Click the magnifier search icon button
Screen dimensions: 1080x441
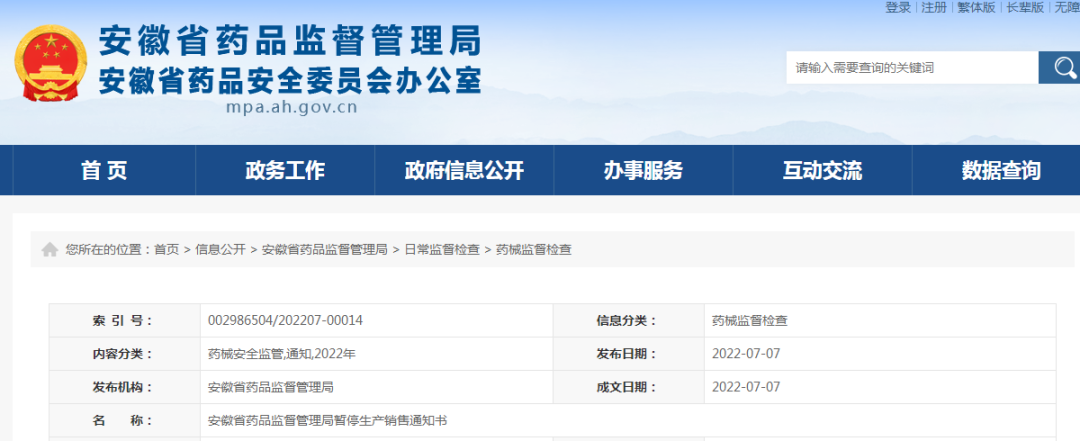coord(1059,68)
